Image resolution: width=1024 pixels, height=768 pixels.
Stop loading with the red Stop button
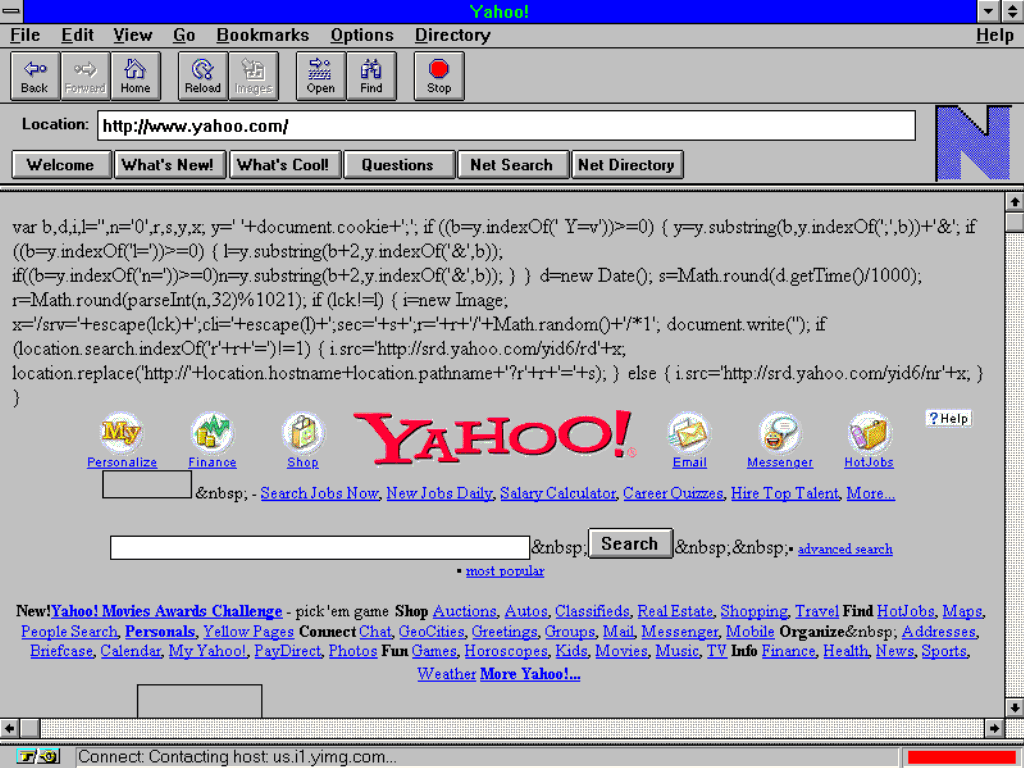pyautogui.click(x=439, y=76)
